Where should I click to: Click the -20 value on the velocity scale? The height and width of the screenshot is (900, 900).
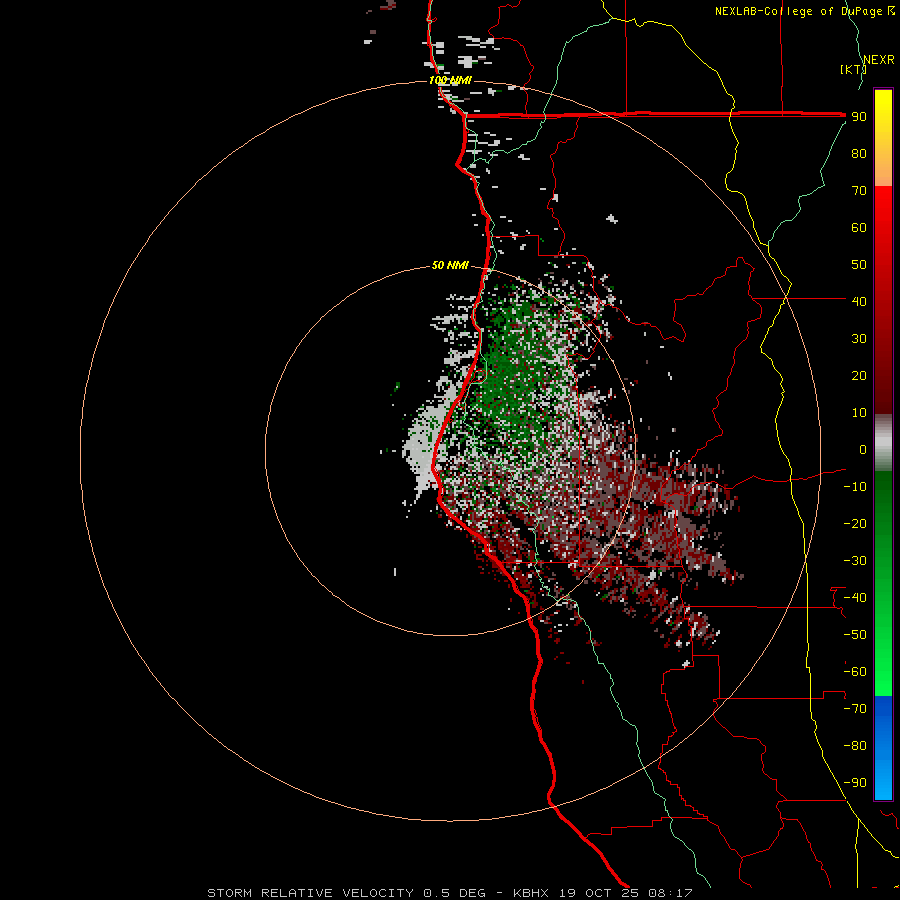855,523
